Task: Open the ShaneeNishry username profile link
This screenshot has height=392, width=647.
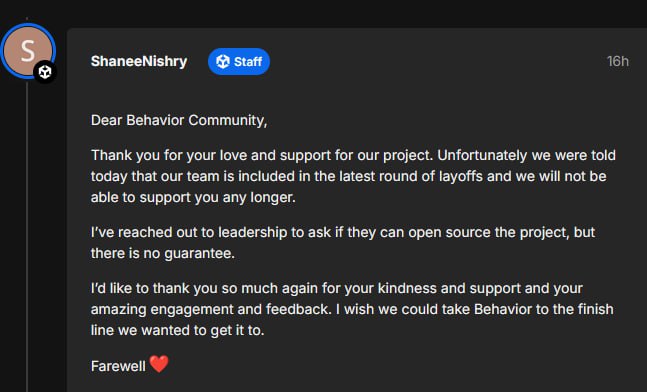Action: (139, 61)
